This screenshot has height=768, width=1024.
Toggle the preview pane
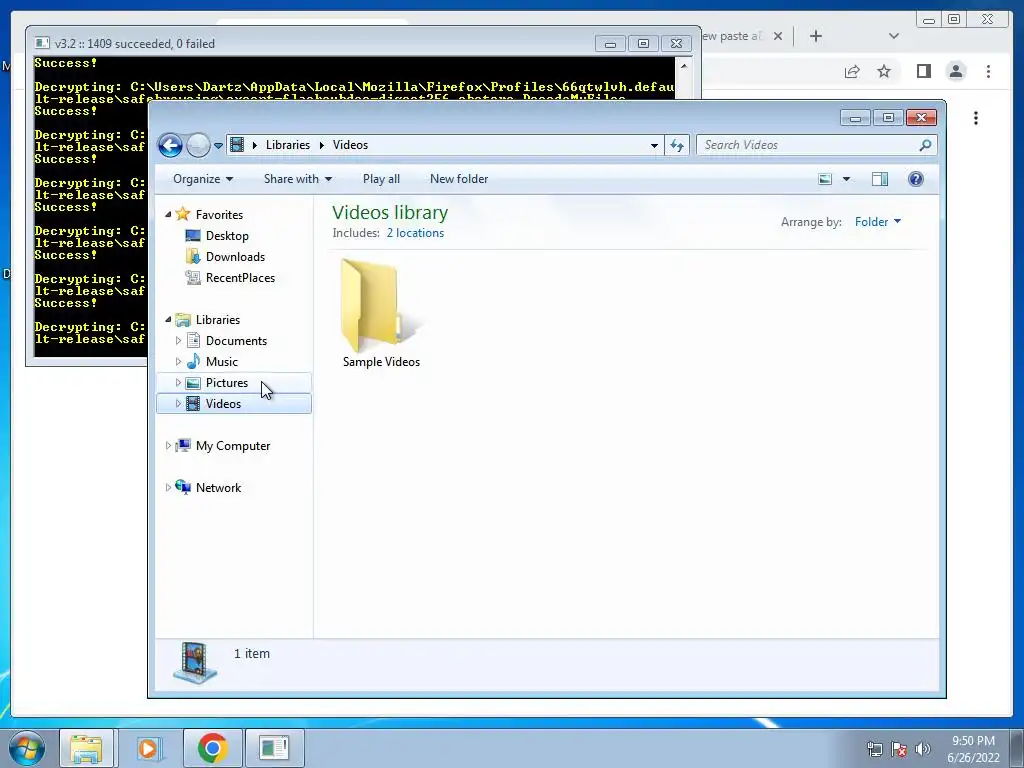(880, 179)
